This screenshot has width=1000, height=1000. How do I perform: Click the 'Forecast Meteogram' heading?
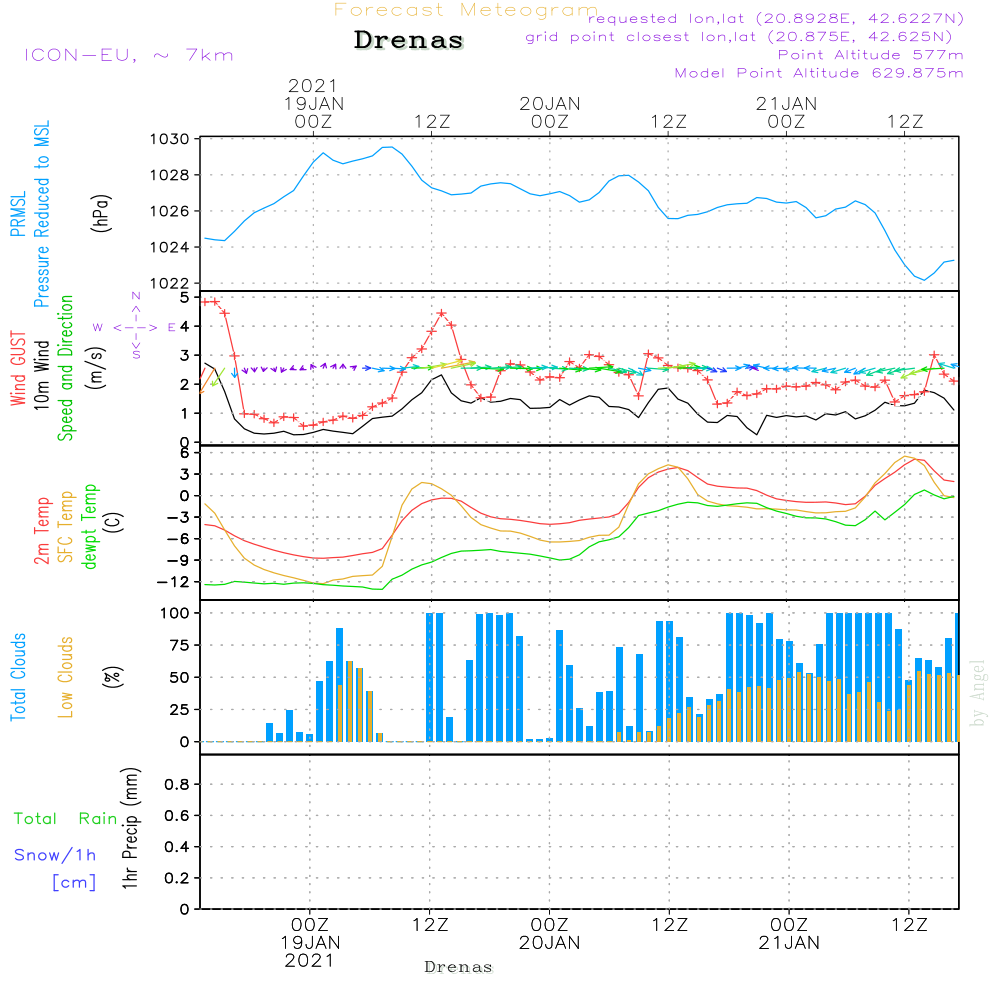pos(466,10)
